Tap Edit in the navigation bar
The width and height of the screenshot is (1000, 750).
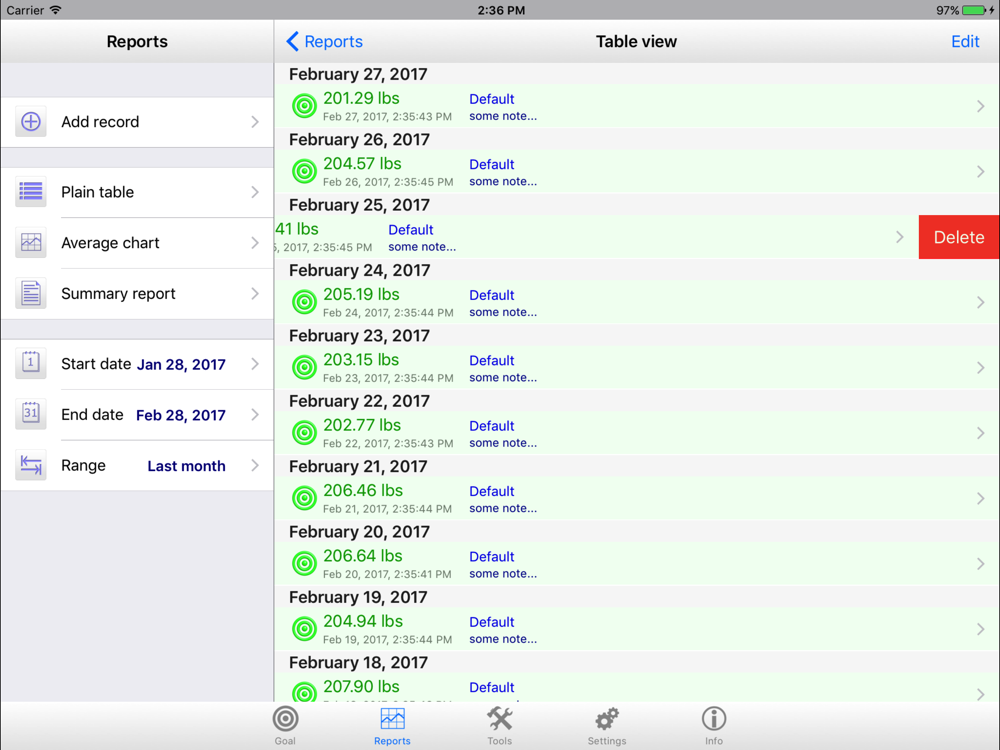pyautogui.click(x=965, y=42)
